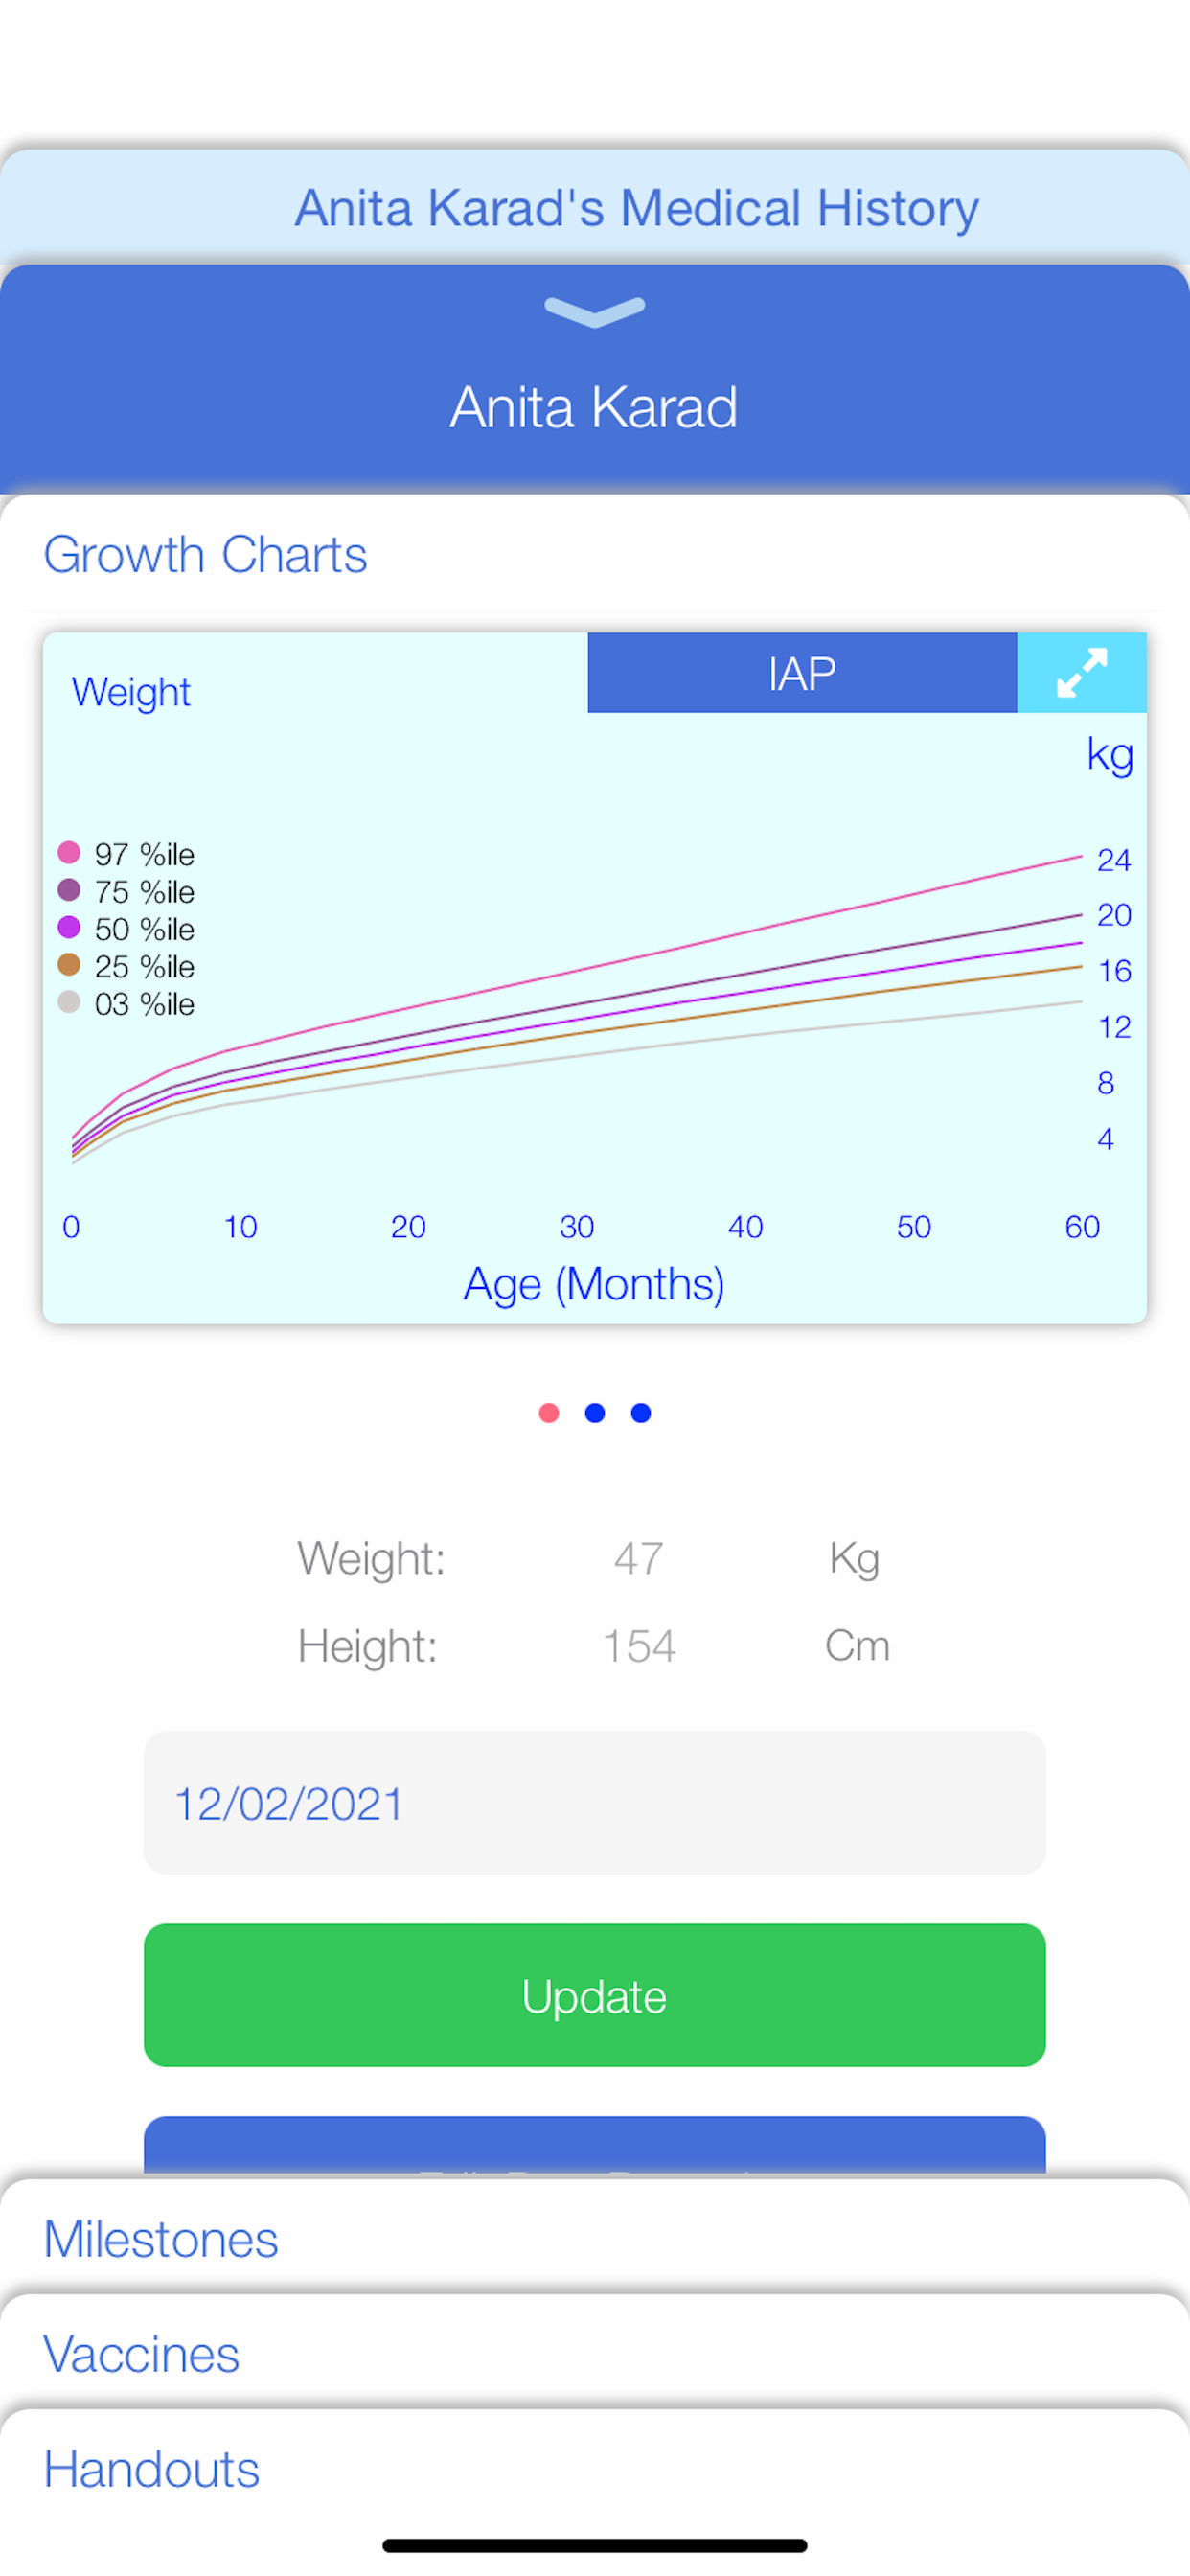The height and width of the screenshot is (2576, 1190).
Task: Click the 25 %ile brown legend dot
Action: tap(69, 964)
